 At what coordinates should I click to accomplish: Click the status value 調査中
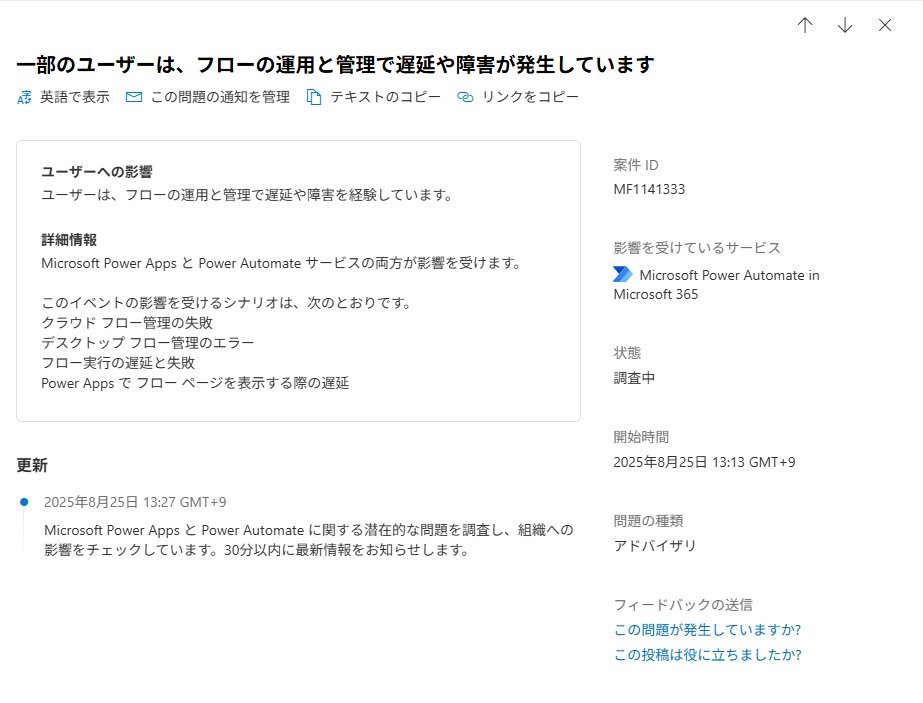click(634, 378)
